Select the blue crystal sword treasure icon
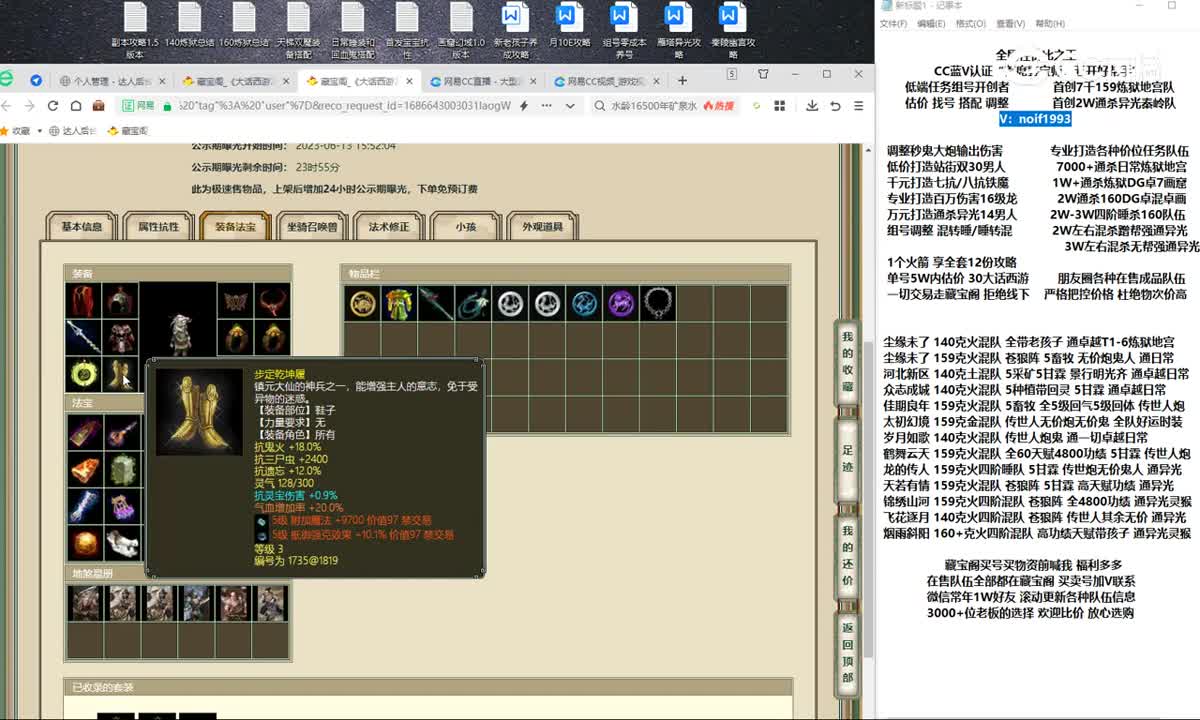 point(85,506)
